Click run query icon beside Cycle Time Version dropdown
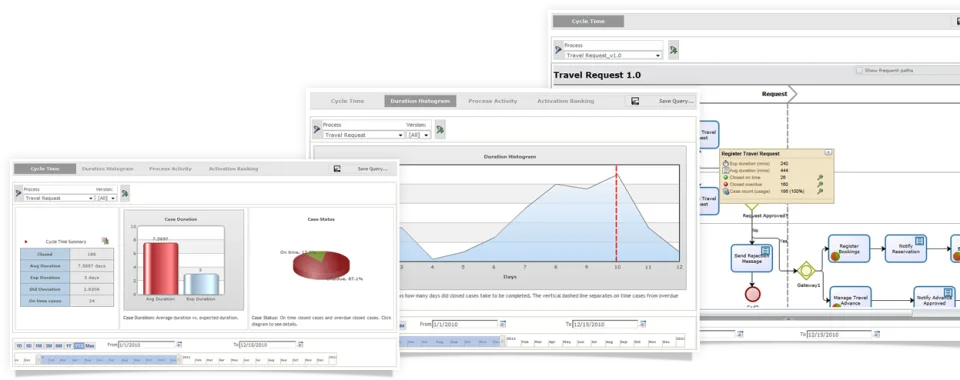Viewport: 960px width, 380px height. [125, 193]
